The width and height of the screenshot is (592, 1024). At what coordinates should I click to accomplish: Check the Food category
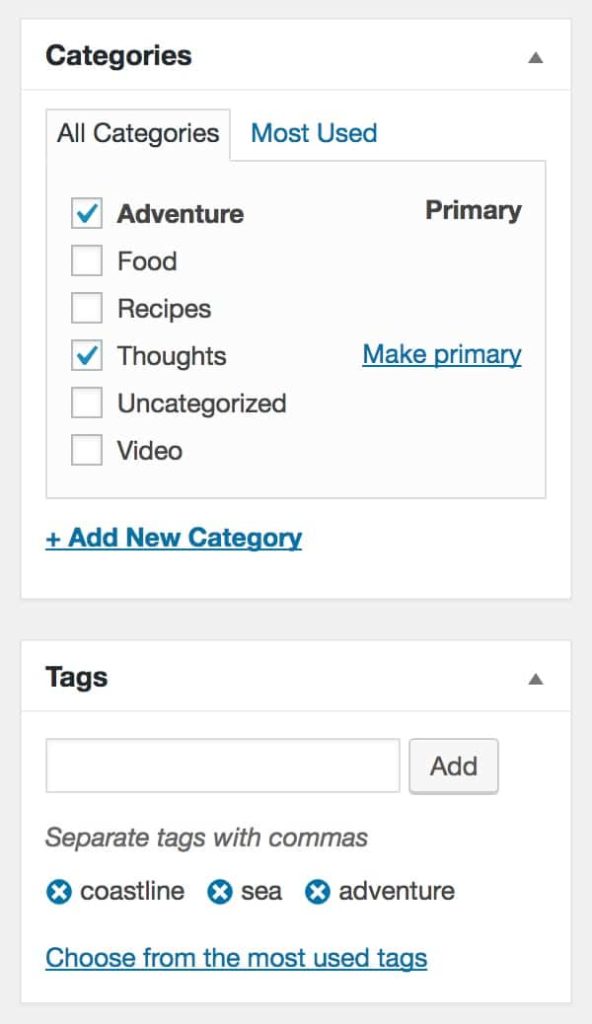(86, 261)
